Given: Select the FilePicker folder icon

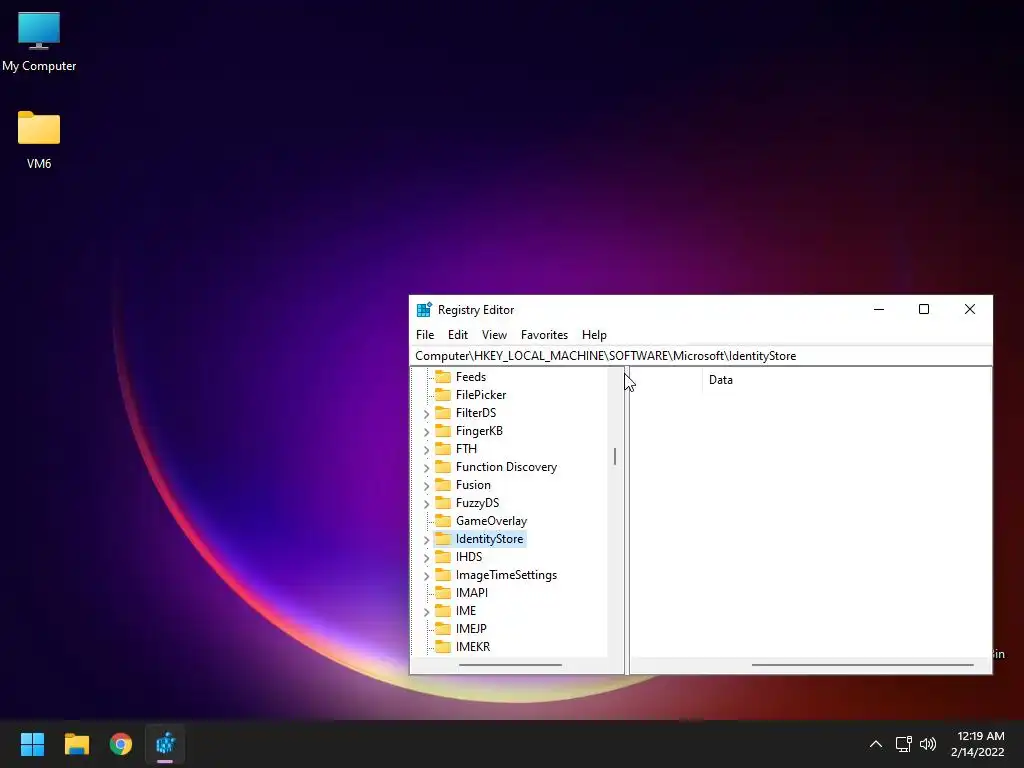Looking at the screenshot, I should [443, 394].
